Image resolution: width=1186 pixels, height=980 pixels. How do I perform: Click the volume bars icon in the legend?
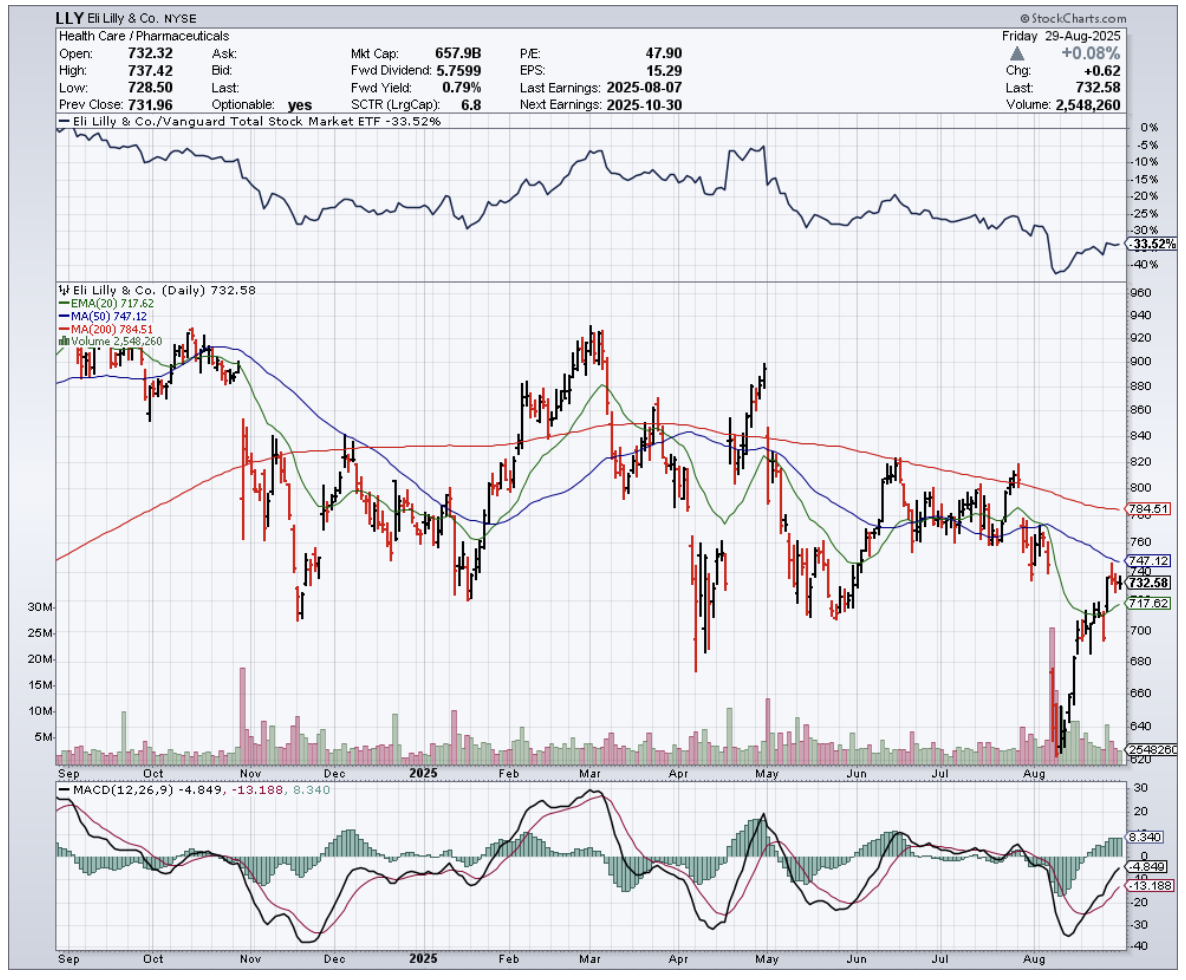(63, 341)
